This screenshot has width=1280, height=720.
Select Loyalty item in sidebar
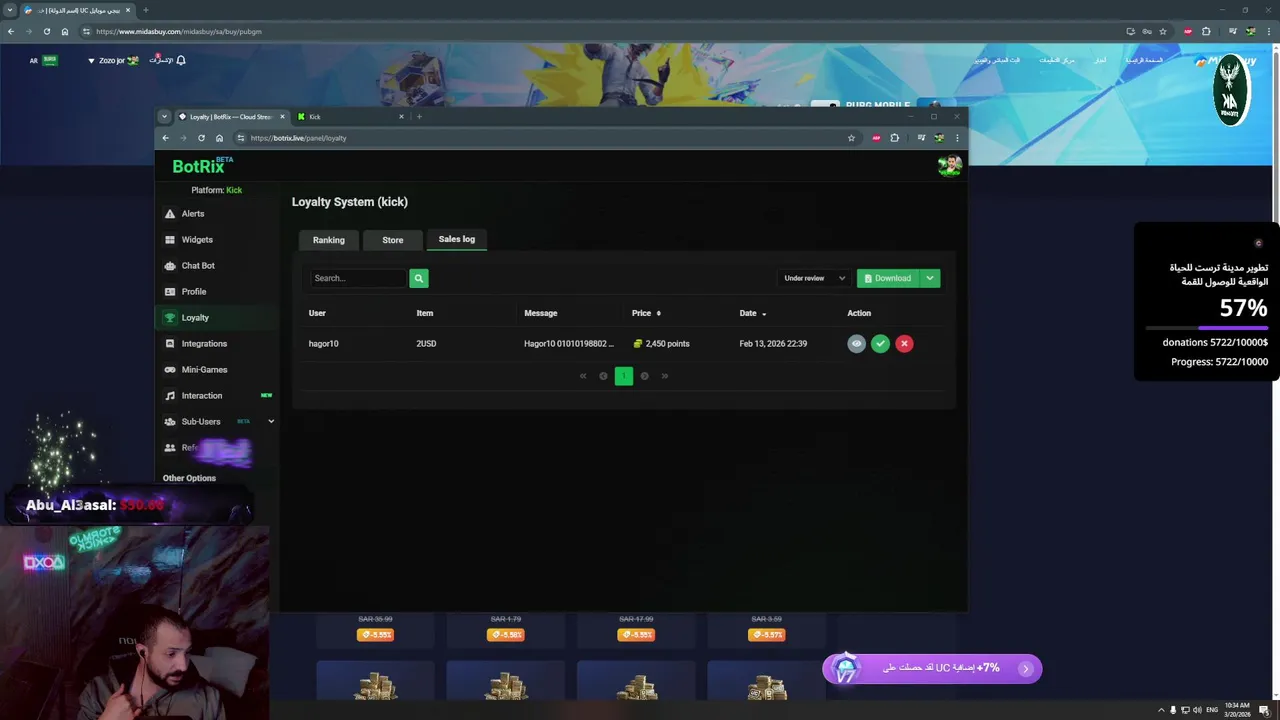coord(218,317)
